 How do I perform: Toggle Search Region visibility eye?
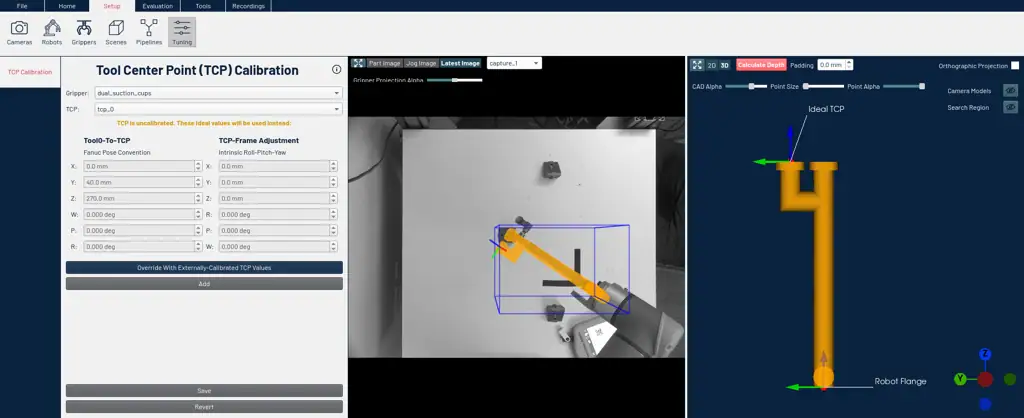pyautogui.click(x=1010, y=107)
